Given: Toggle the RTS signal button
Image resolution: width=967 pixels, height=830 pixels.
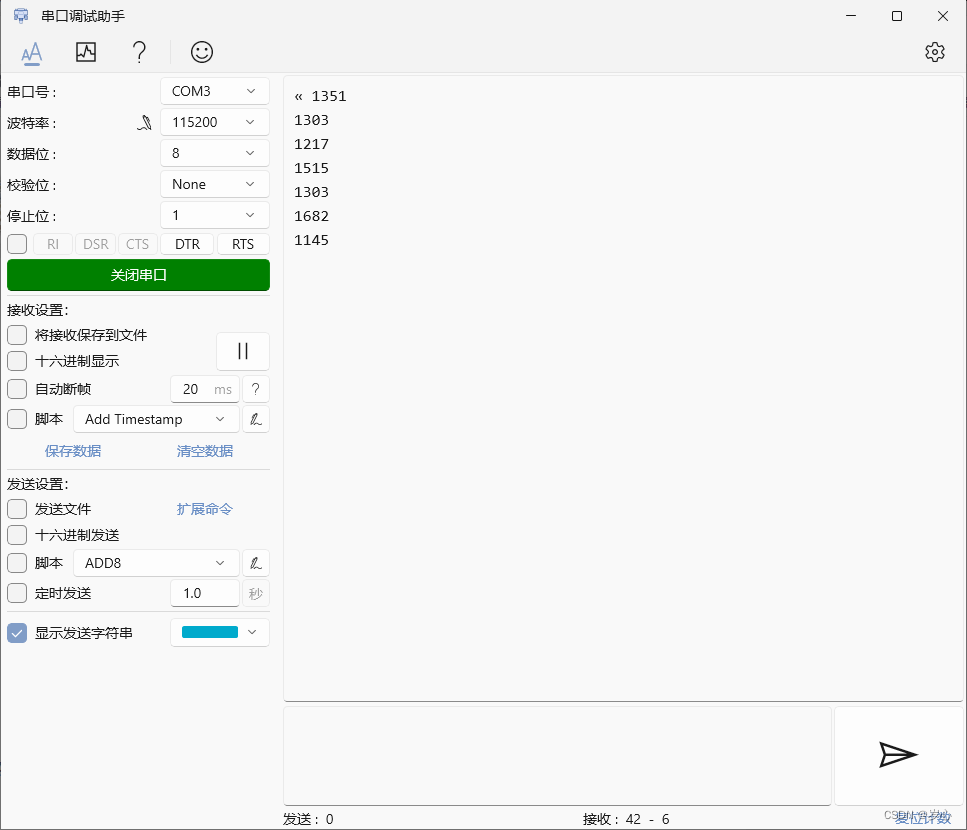Looking at the screenshot, I should click(243, 244).
